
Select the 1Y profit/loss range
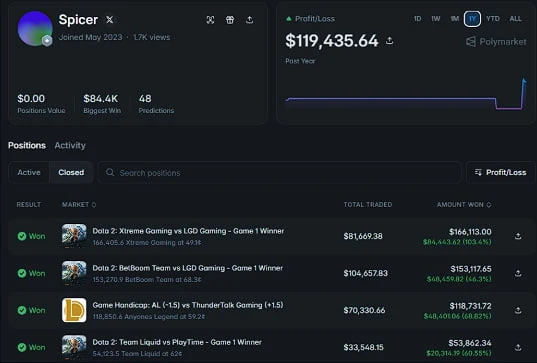coord(472,18)
